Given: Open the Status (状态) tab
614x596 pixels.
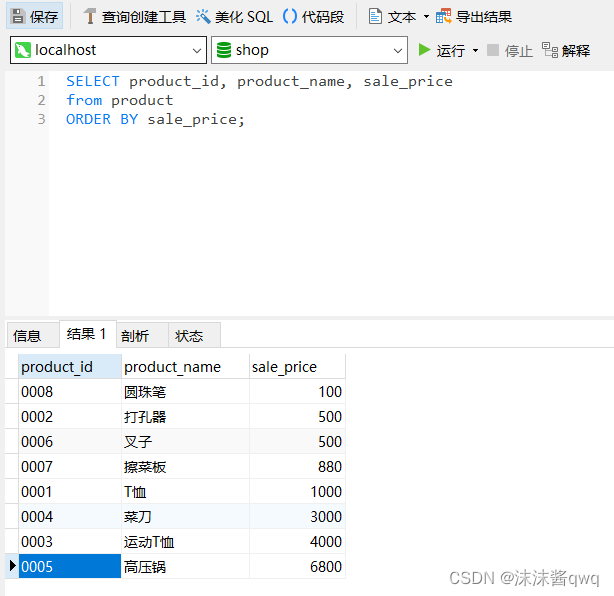Looking at the screenshot, I should pyautogui.click(x=194, y=336).
